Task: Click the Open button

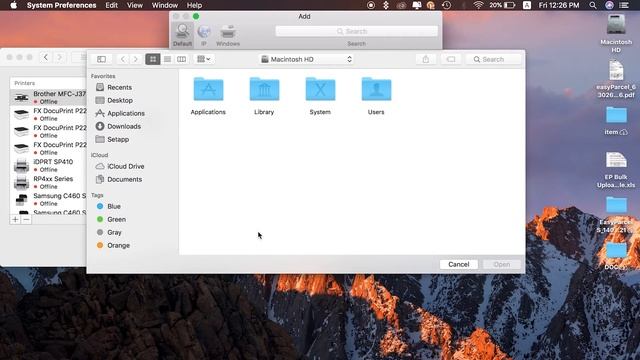Action: [x=502, y=264]
